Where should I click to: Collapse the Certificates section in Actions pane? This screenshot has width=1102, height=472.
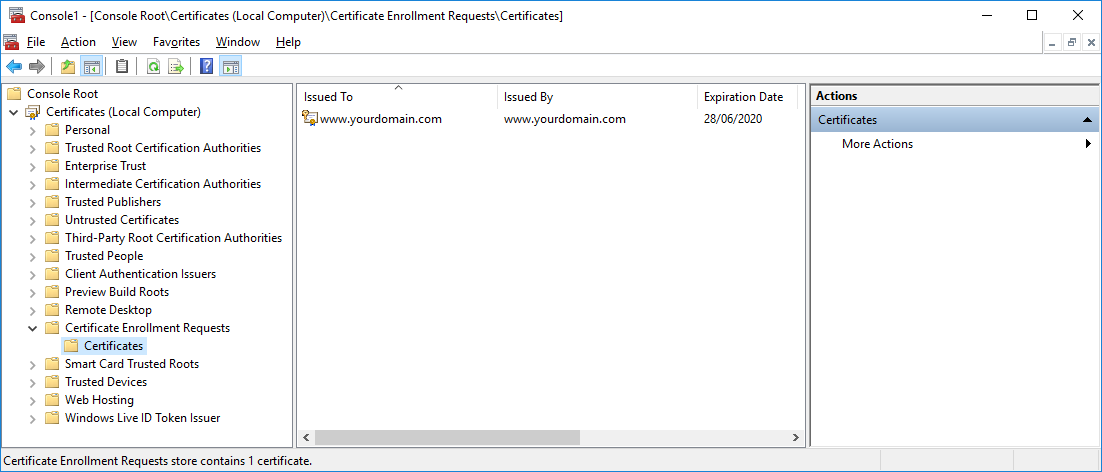1087,120
